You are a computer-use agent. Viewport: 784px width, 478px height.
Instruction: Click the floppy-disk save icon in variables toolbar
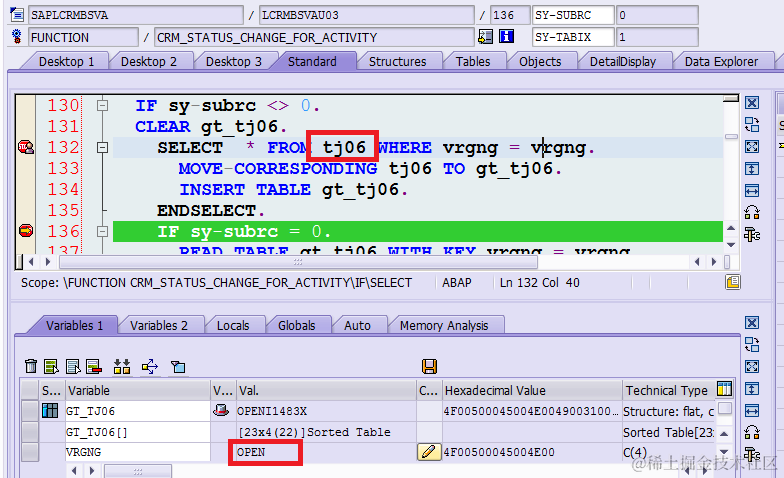(x=429, y=366)
